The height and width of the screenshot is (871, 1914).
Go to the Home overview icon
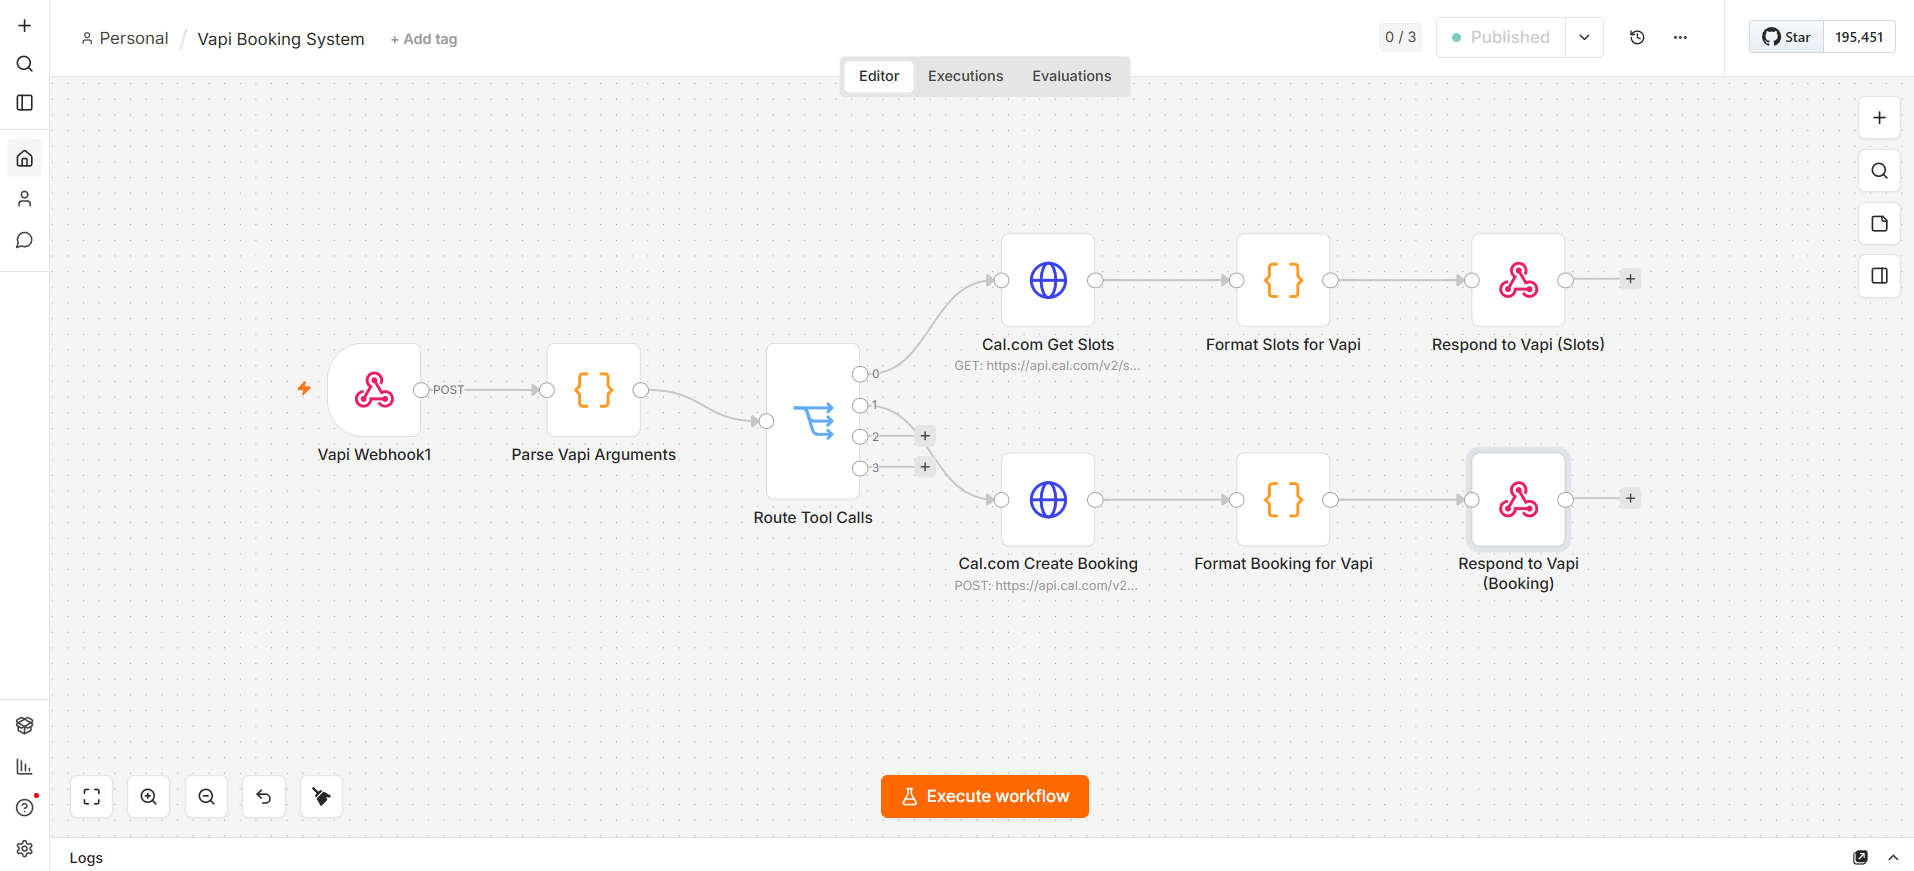point(25,158)
